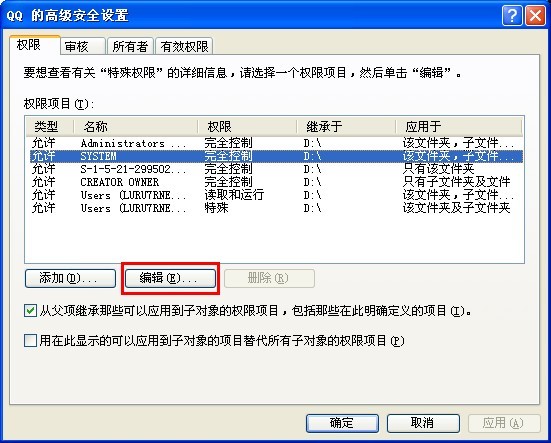551x443 pixels.
Task: Select the Users entry with 读取和运行 permission
Action: (274, 195)
